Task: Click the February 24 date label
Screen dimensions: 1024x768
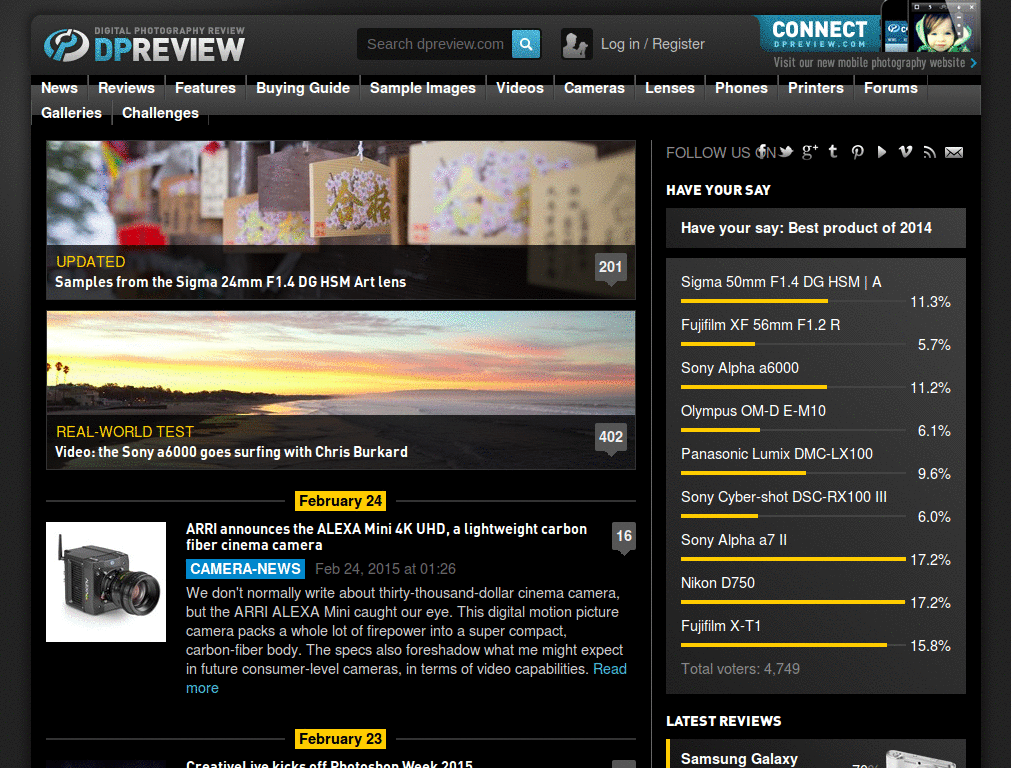Action: (340, 501)
